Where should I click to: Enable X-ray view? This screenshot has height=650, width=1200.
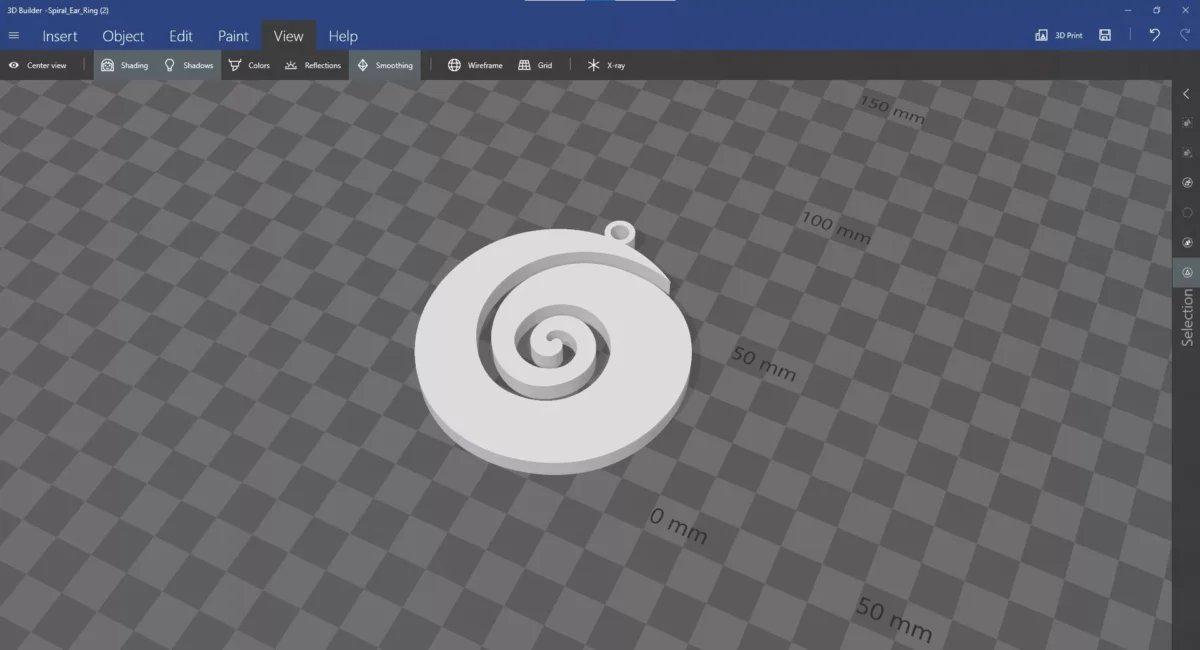(x=606, y=65)
